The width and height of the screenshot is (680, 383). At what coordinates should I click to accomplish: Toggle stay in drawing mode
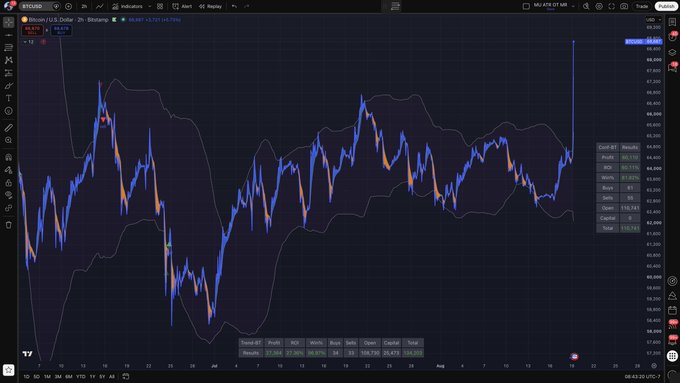pyautogui.click(x=9, y=170)
